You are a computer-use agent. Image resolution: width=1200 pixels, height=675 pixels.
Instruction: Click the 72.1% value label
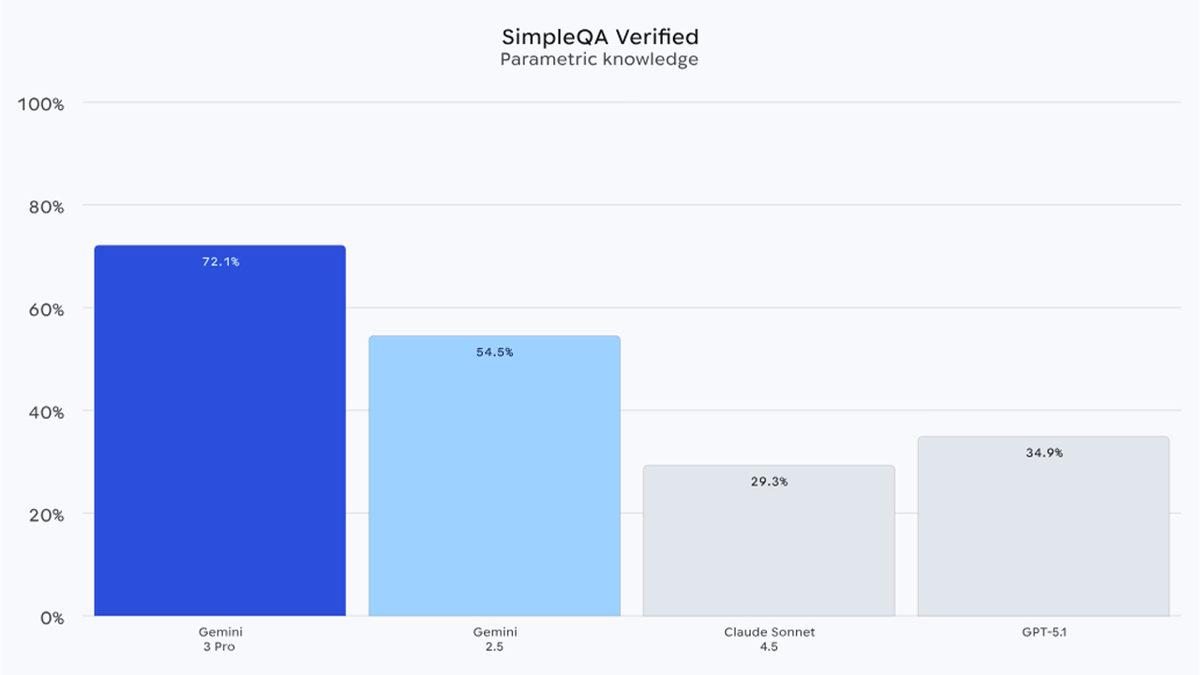tap(220, 262)
